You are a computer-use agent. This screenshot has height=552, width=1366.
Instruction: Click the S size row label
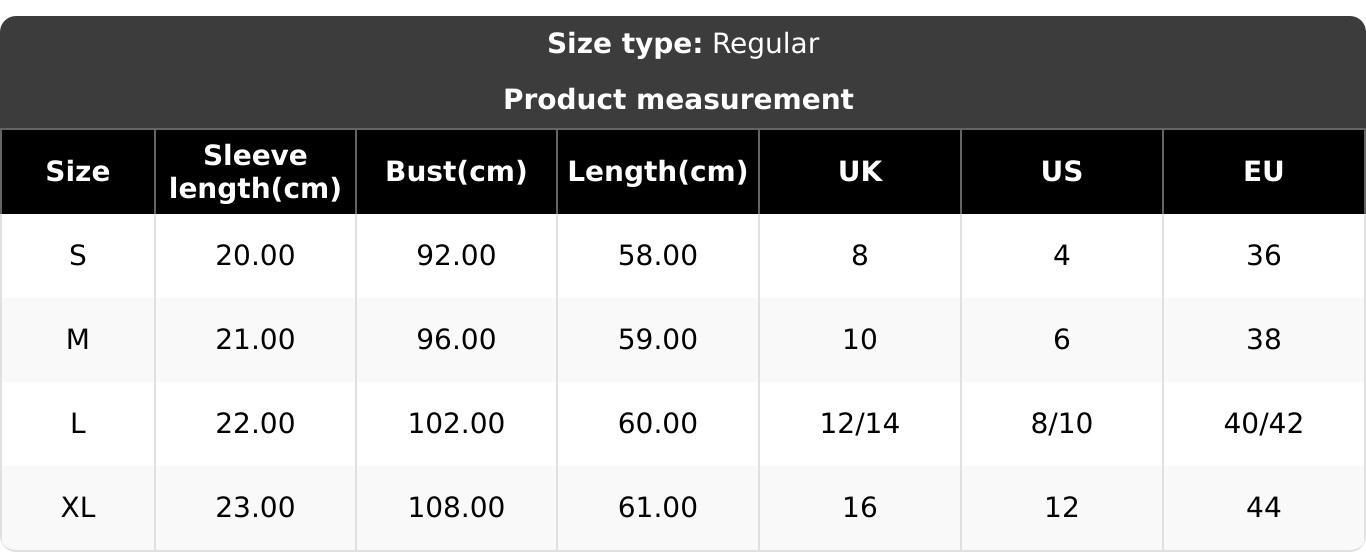[78, 256]
